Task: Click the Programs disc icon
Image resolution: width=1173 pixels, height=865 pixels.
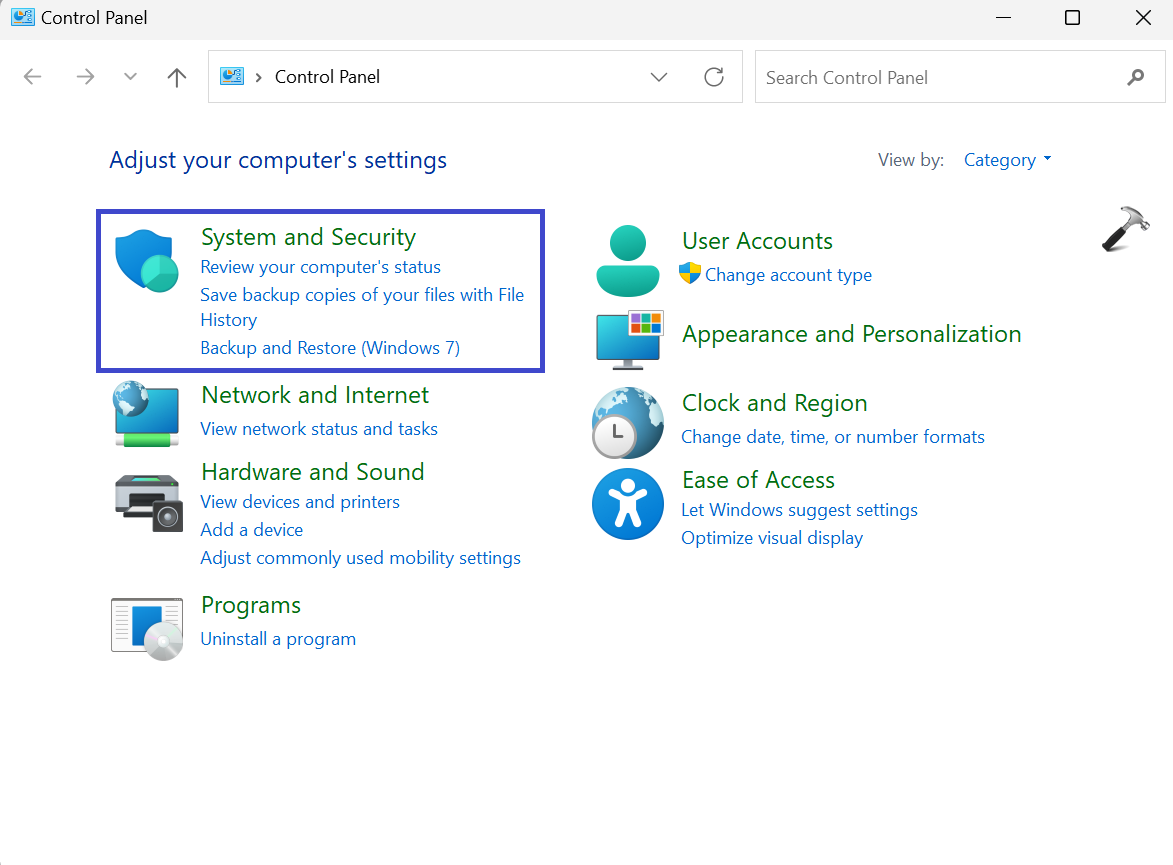Action: (146, 629)
